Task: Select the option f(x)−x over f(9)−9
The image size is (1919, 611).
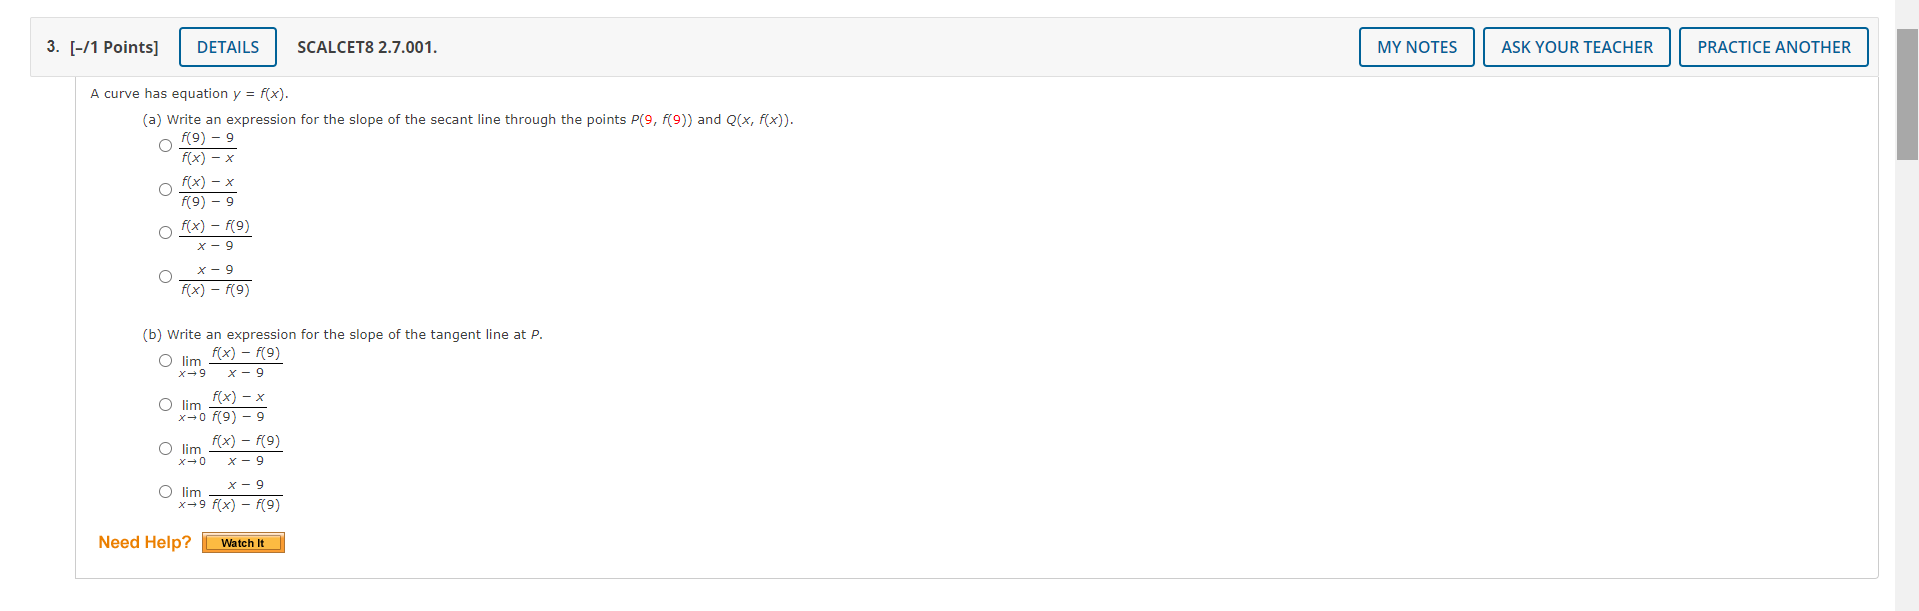Action: coord(165,189)
